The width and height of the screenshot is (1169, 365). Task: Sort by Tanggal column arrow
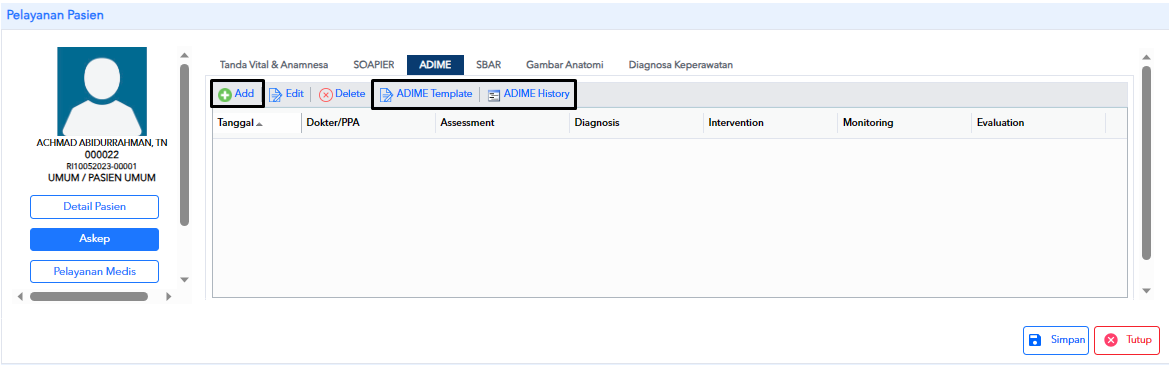point(259,124)
